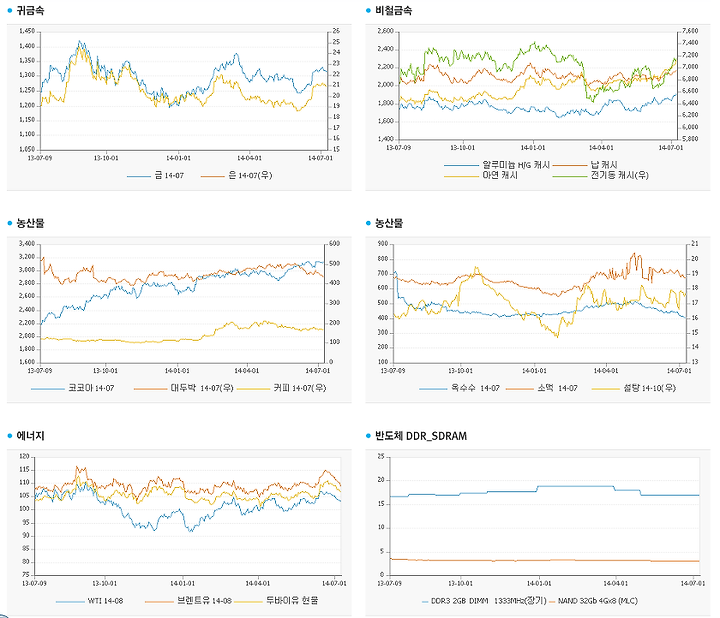Click the 14-04-01 date label under 비철금속 chart
This screenshot has width=720, height=618.
[x=601, y=147]
